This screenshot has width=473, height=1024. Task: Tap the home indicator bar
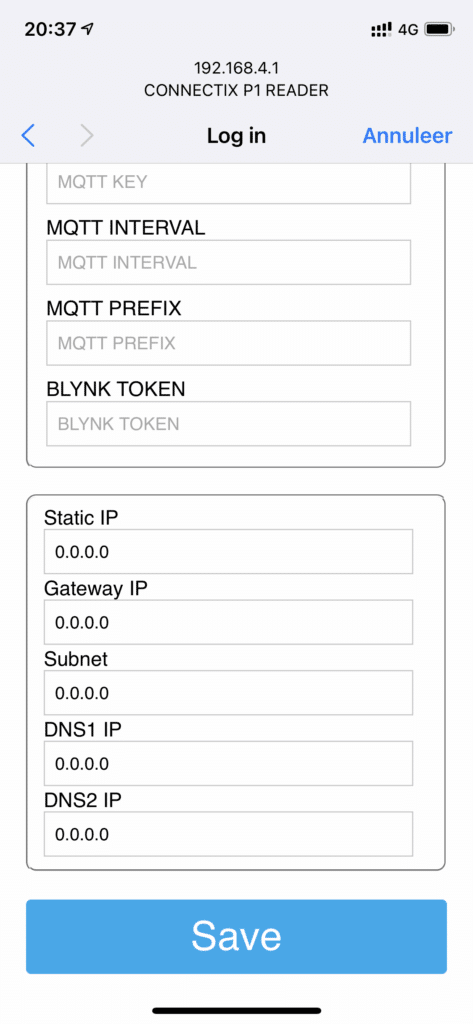point(236,1010)
